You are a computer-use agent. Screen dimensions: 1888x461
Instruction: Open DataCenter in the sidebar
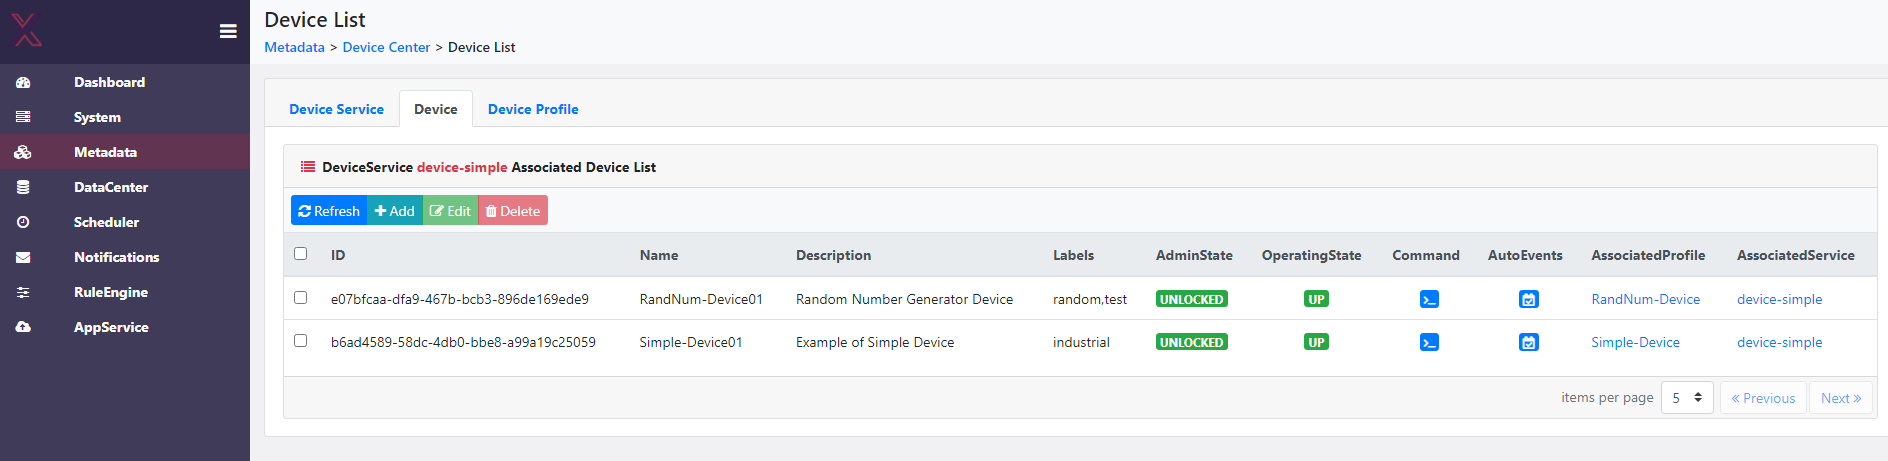pos(110,187)
